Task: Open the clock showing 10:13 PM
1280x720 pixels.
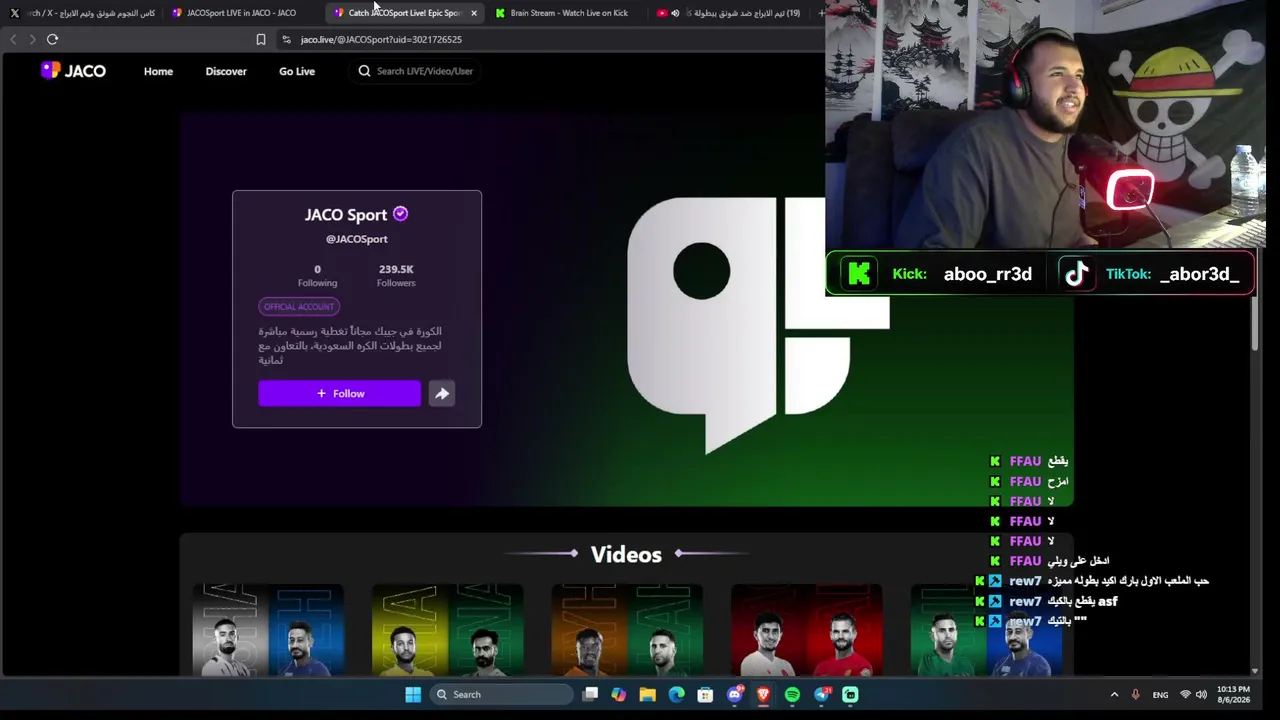Action: tap(1233, 694)
